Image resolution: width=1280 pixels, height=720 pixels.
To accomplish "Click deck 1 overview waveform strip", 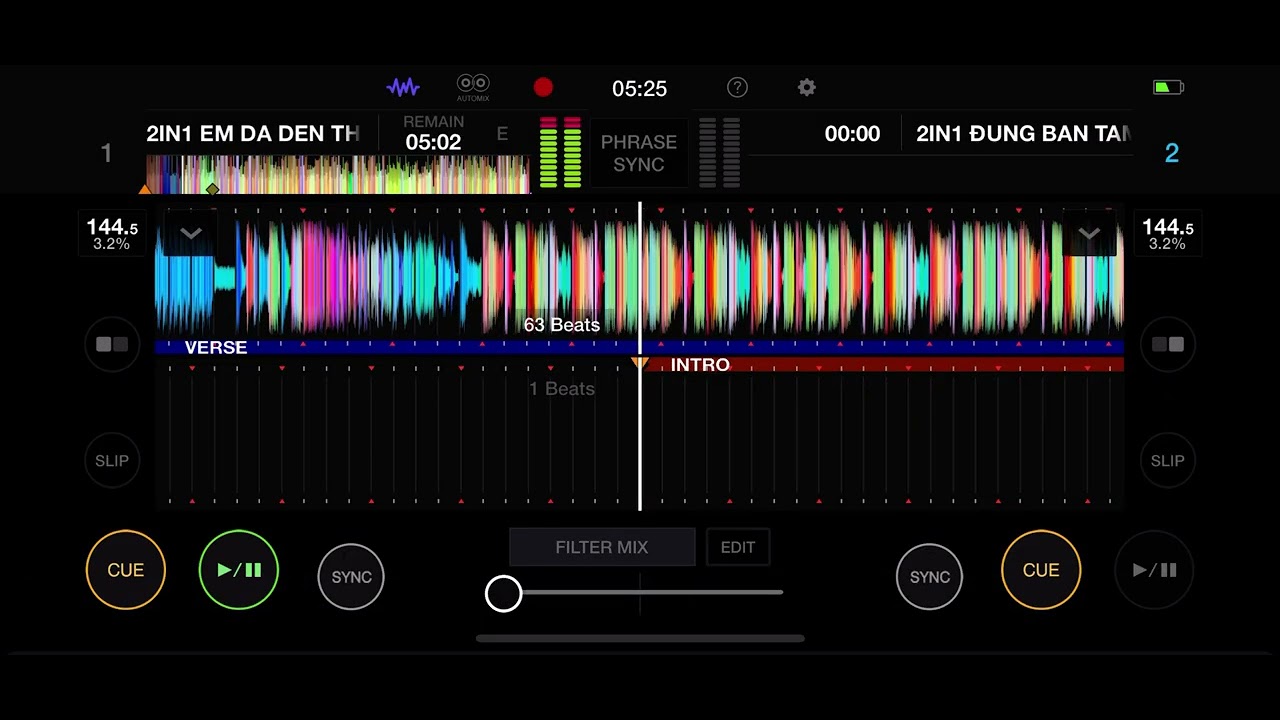I will point(338,174).
